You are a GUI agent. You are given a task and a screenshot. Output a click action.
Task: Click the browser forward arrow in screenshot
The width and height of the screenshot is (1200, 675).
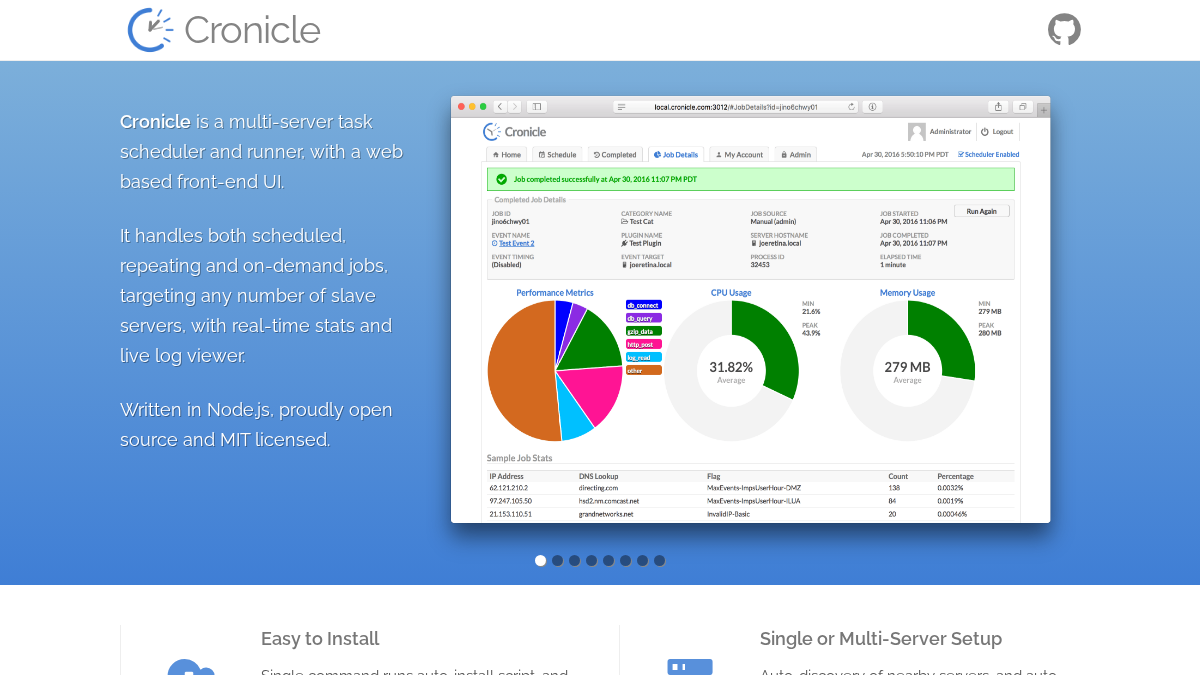point(515,106)
